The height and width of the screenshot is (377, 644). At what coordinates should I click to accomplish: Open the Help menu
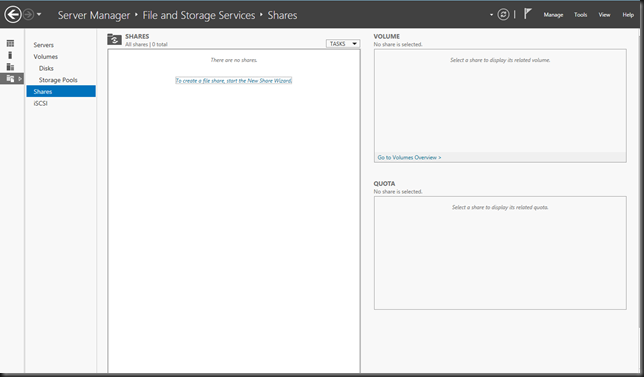(x=628, y=15)
